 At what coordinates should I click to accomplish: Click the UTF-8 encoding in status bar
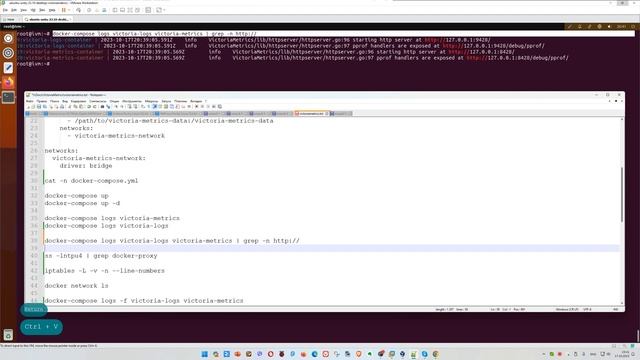[x=587, y=309]
